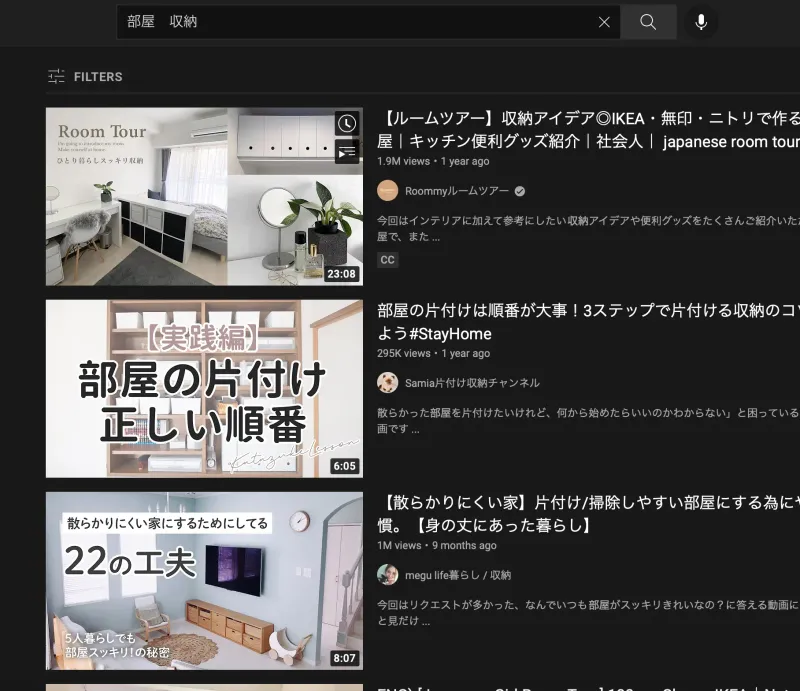Click the 22の工夫 video thumbnail
Screen dimensions: 800x691
point(204,581)
